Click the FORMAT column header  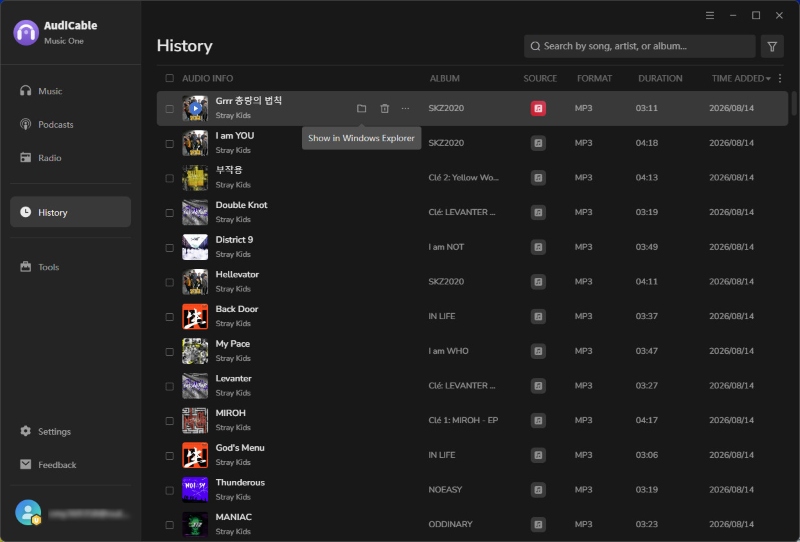(x=594, y=79)
